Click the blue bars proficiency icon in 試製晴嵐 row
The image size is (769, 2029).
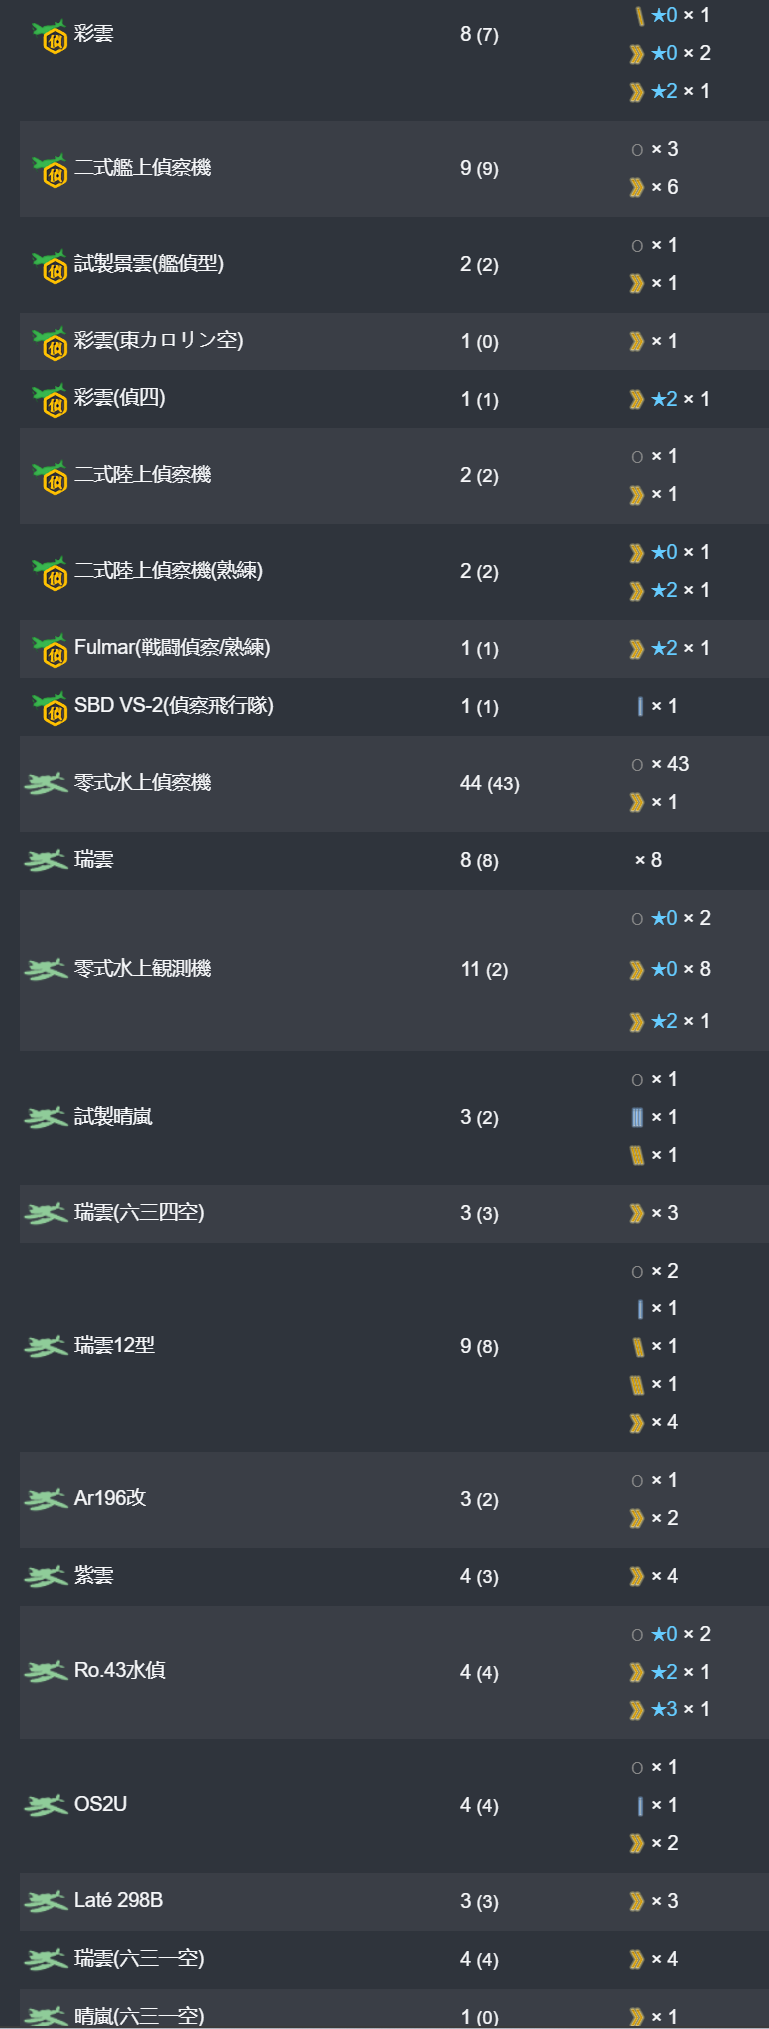637,1118
